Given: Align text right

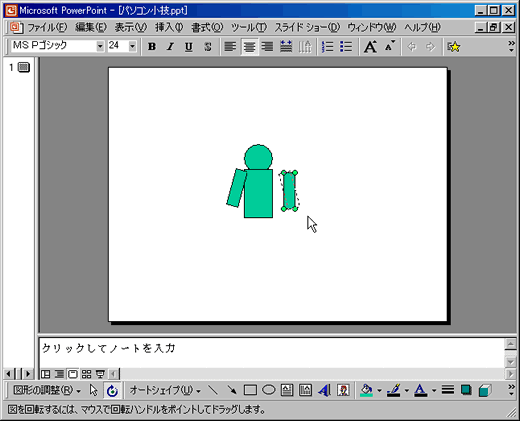Looking at the screenshot, I should (267, 47).
